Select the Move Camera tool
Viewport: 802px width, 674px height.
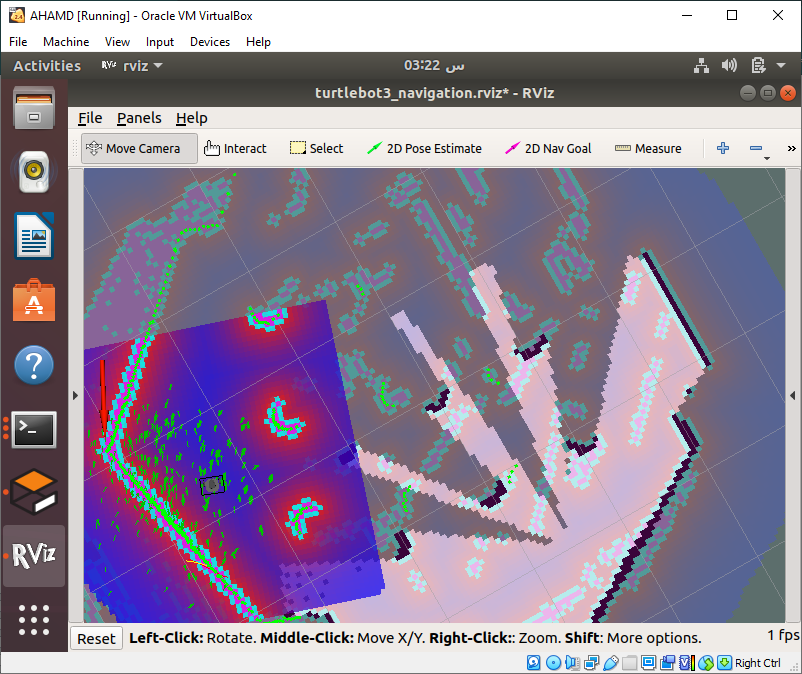[139, 149]
